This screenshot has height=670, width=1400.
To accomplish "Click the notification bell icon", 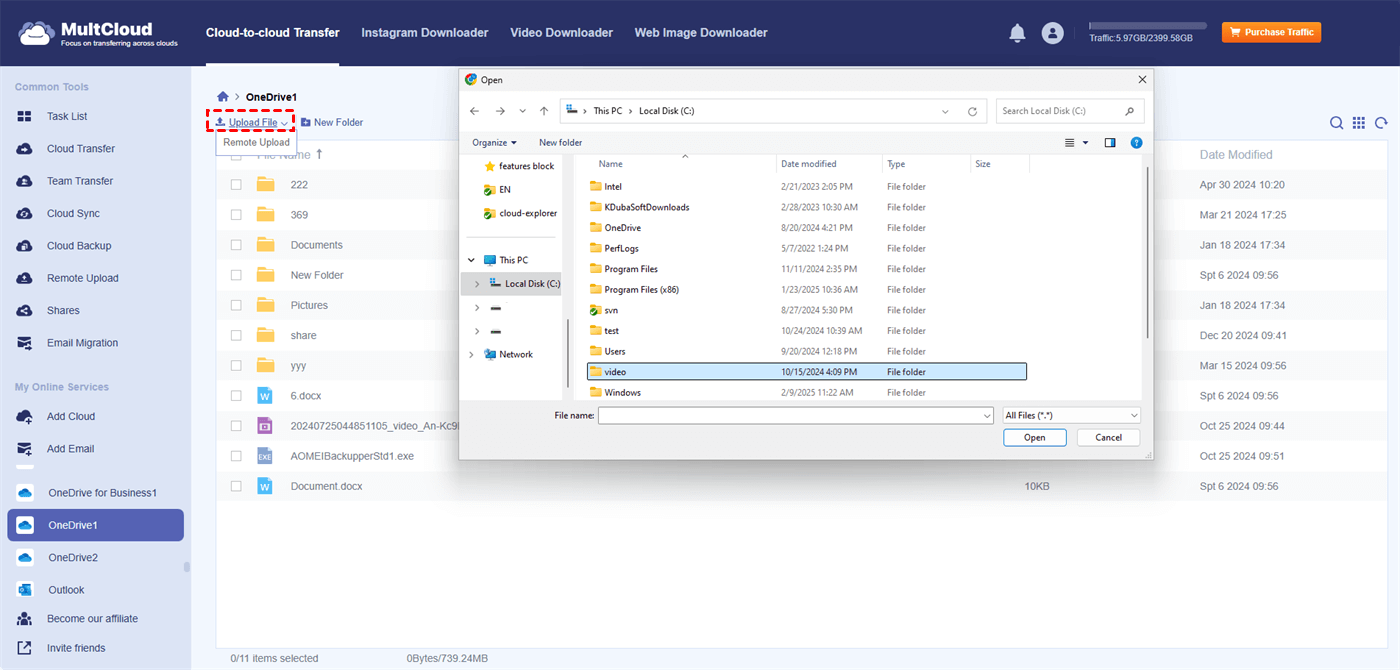I will coord(1017,33).
